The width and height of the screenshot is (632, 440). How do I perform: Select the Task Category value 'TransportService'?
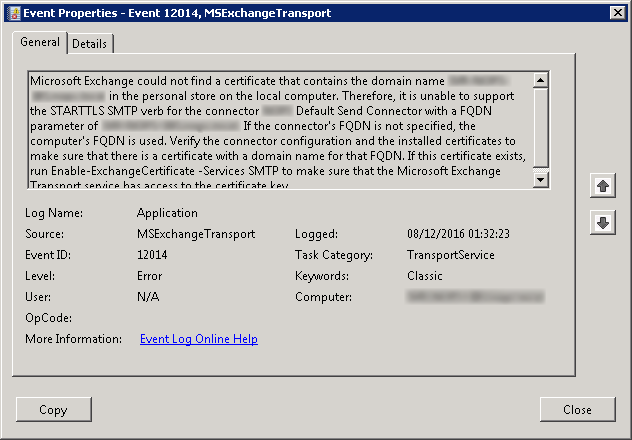[451, 255]
